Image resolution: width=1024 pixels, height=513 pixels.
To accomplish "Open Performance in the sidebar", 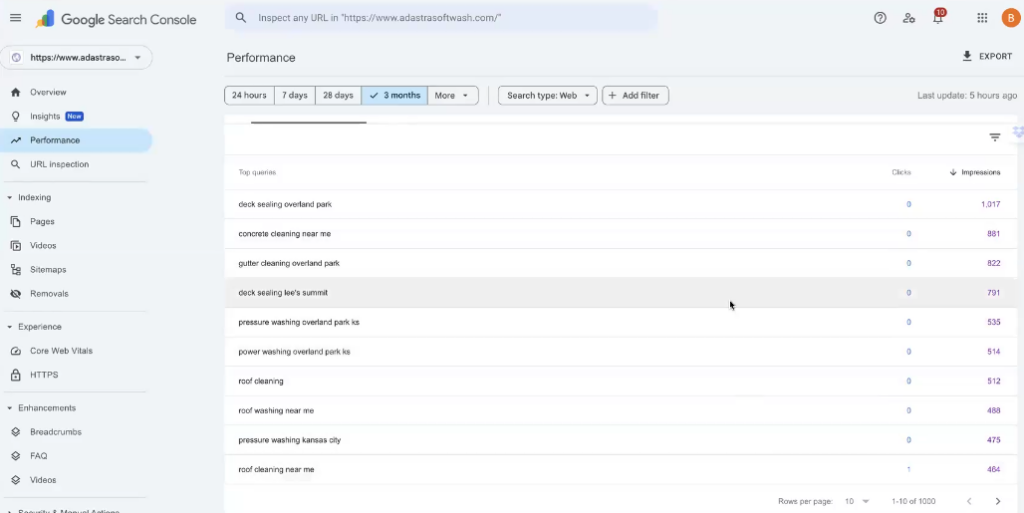I will (76, 140).
